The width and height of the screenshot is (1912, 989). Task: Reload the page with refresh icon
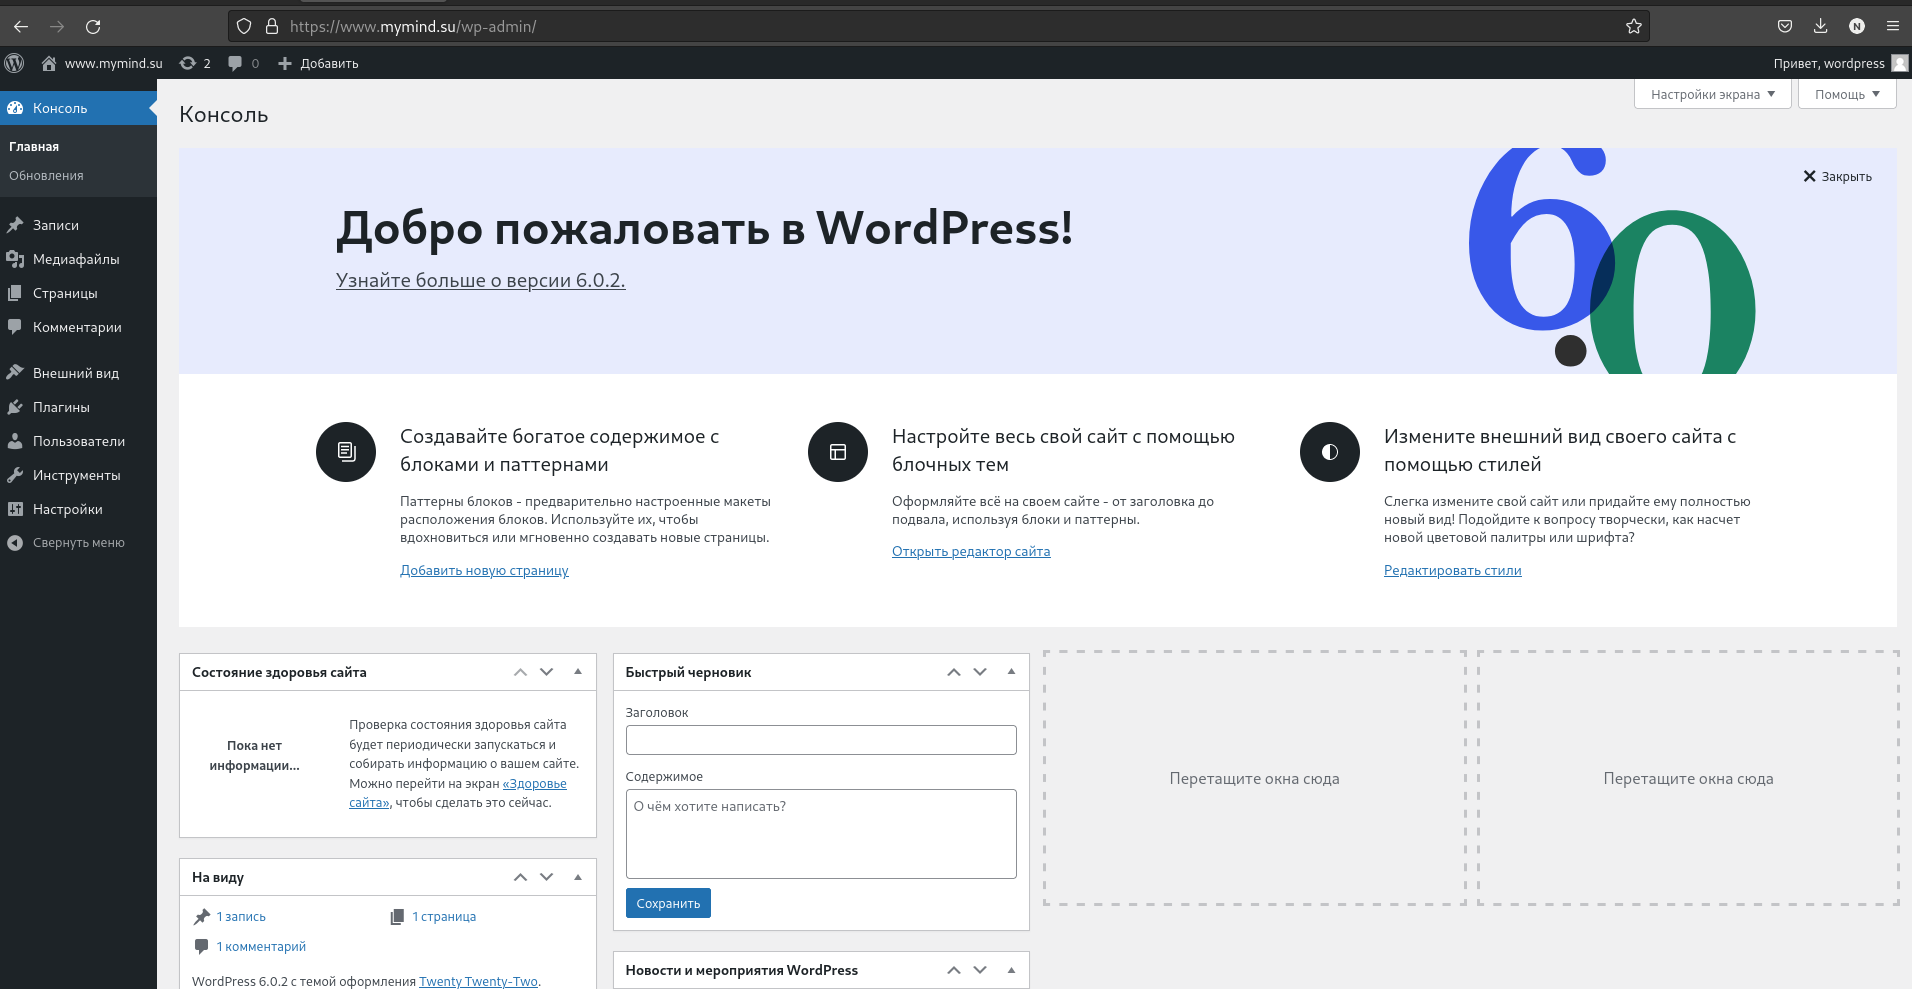pos(93,26)
